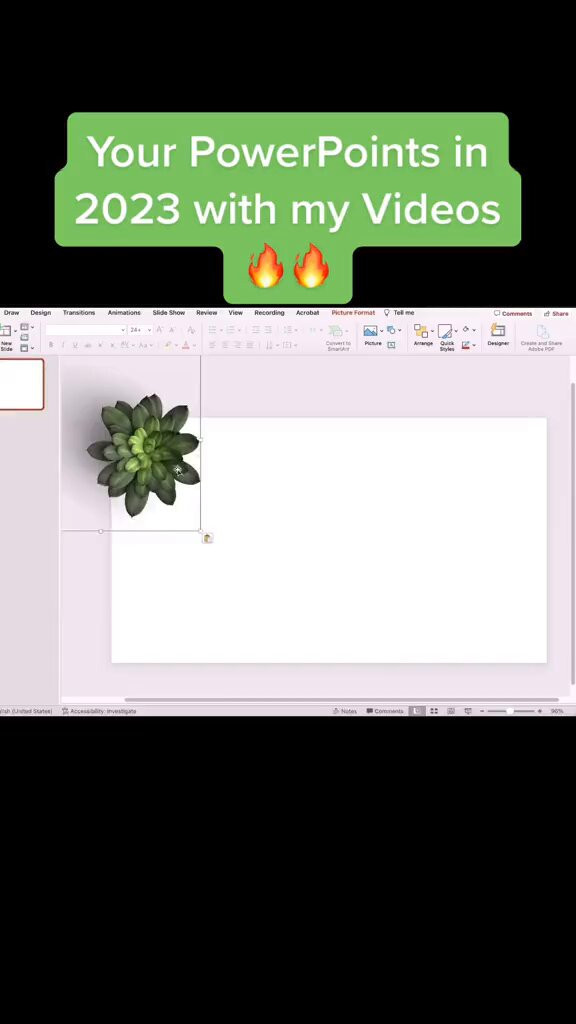Open the Draw ribbon tab
The image size is (576, 1024).
pyautogui.click(x=11, y=313)
